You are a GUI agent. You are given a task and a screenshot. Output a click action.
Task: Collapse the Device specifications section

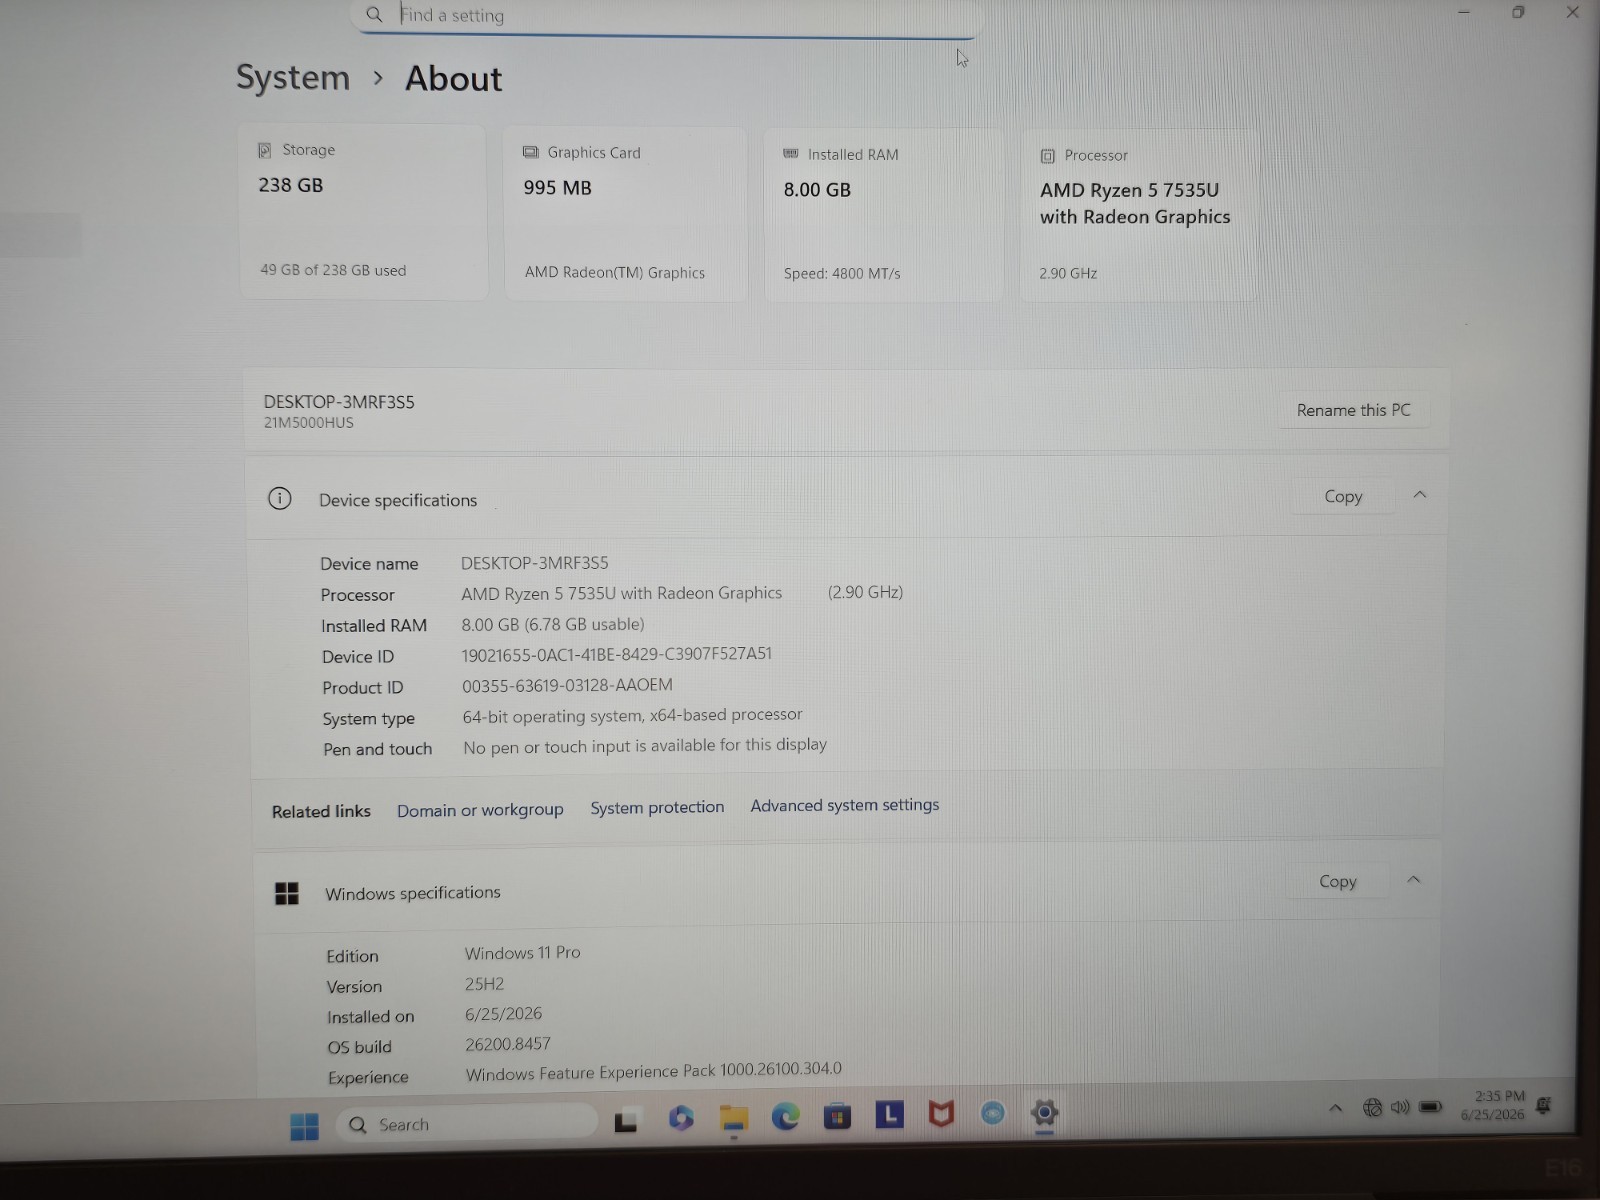(1420, 495)
